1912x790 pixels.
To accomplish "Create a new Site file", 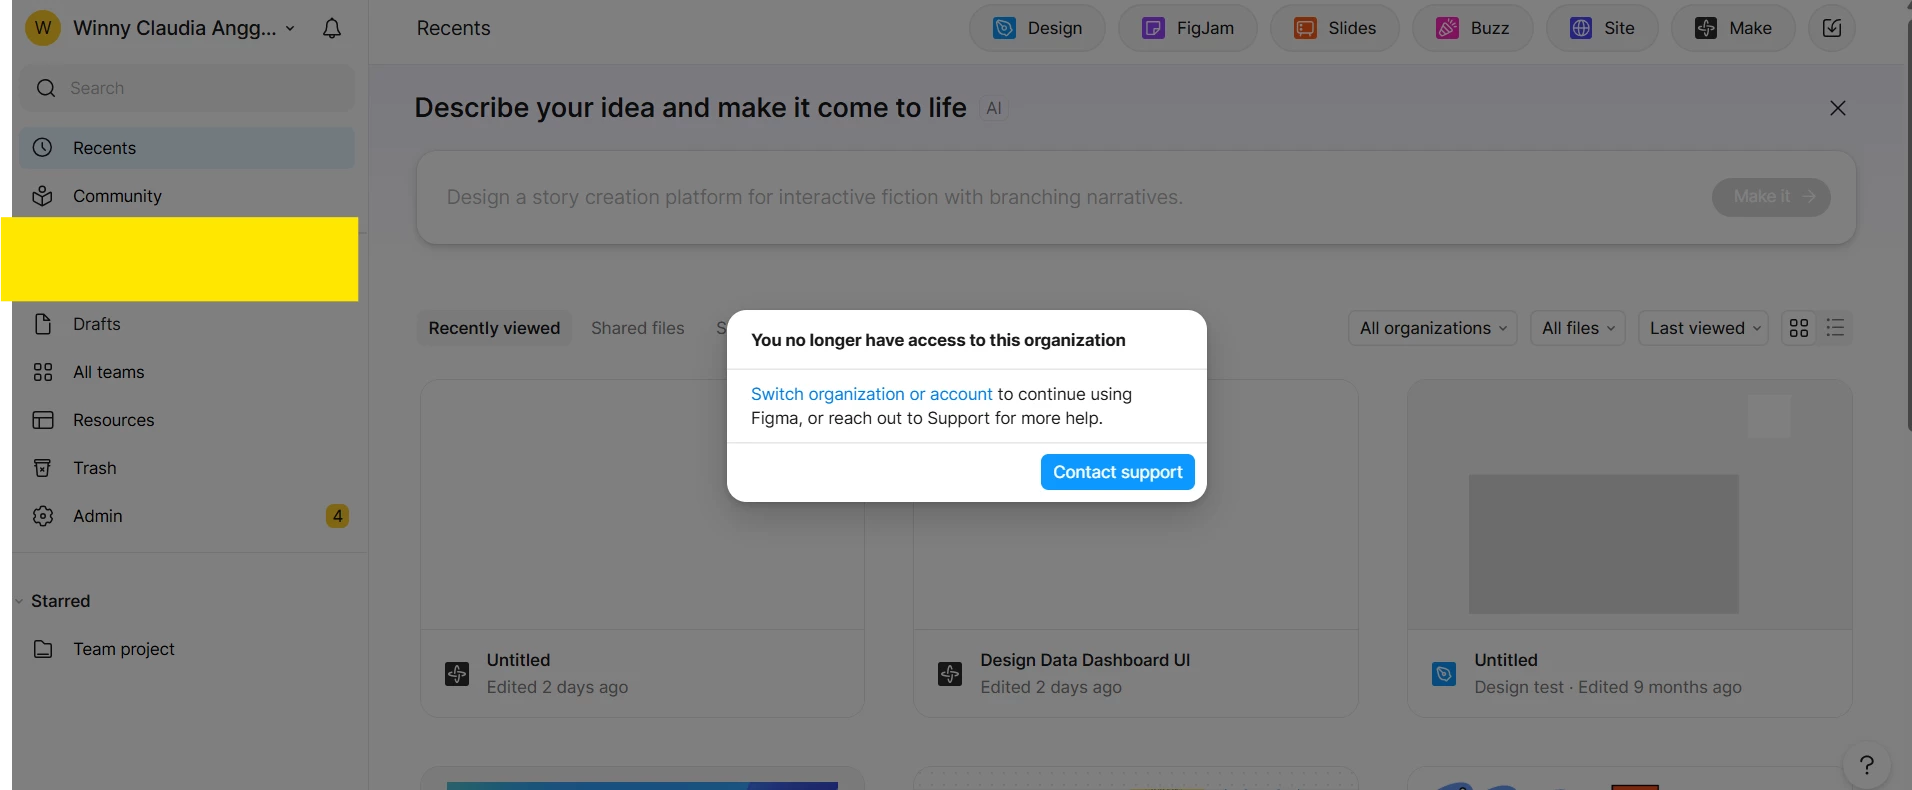I will coord(1602,28).
